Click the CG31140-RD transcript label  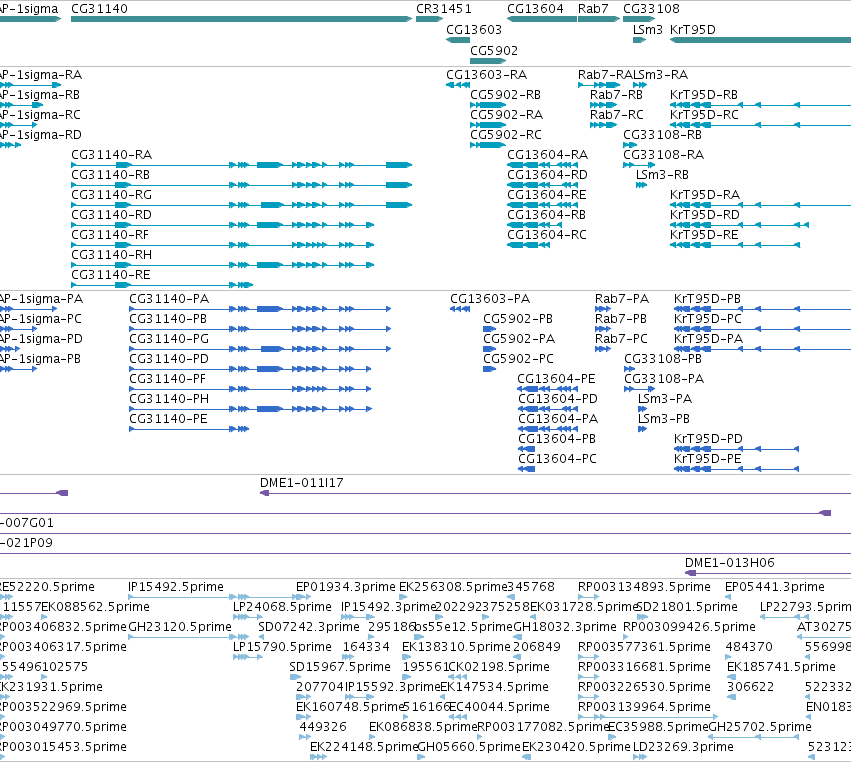111,215
